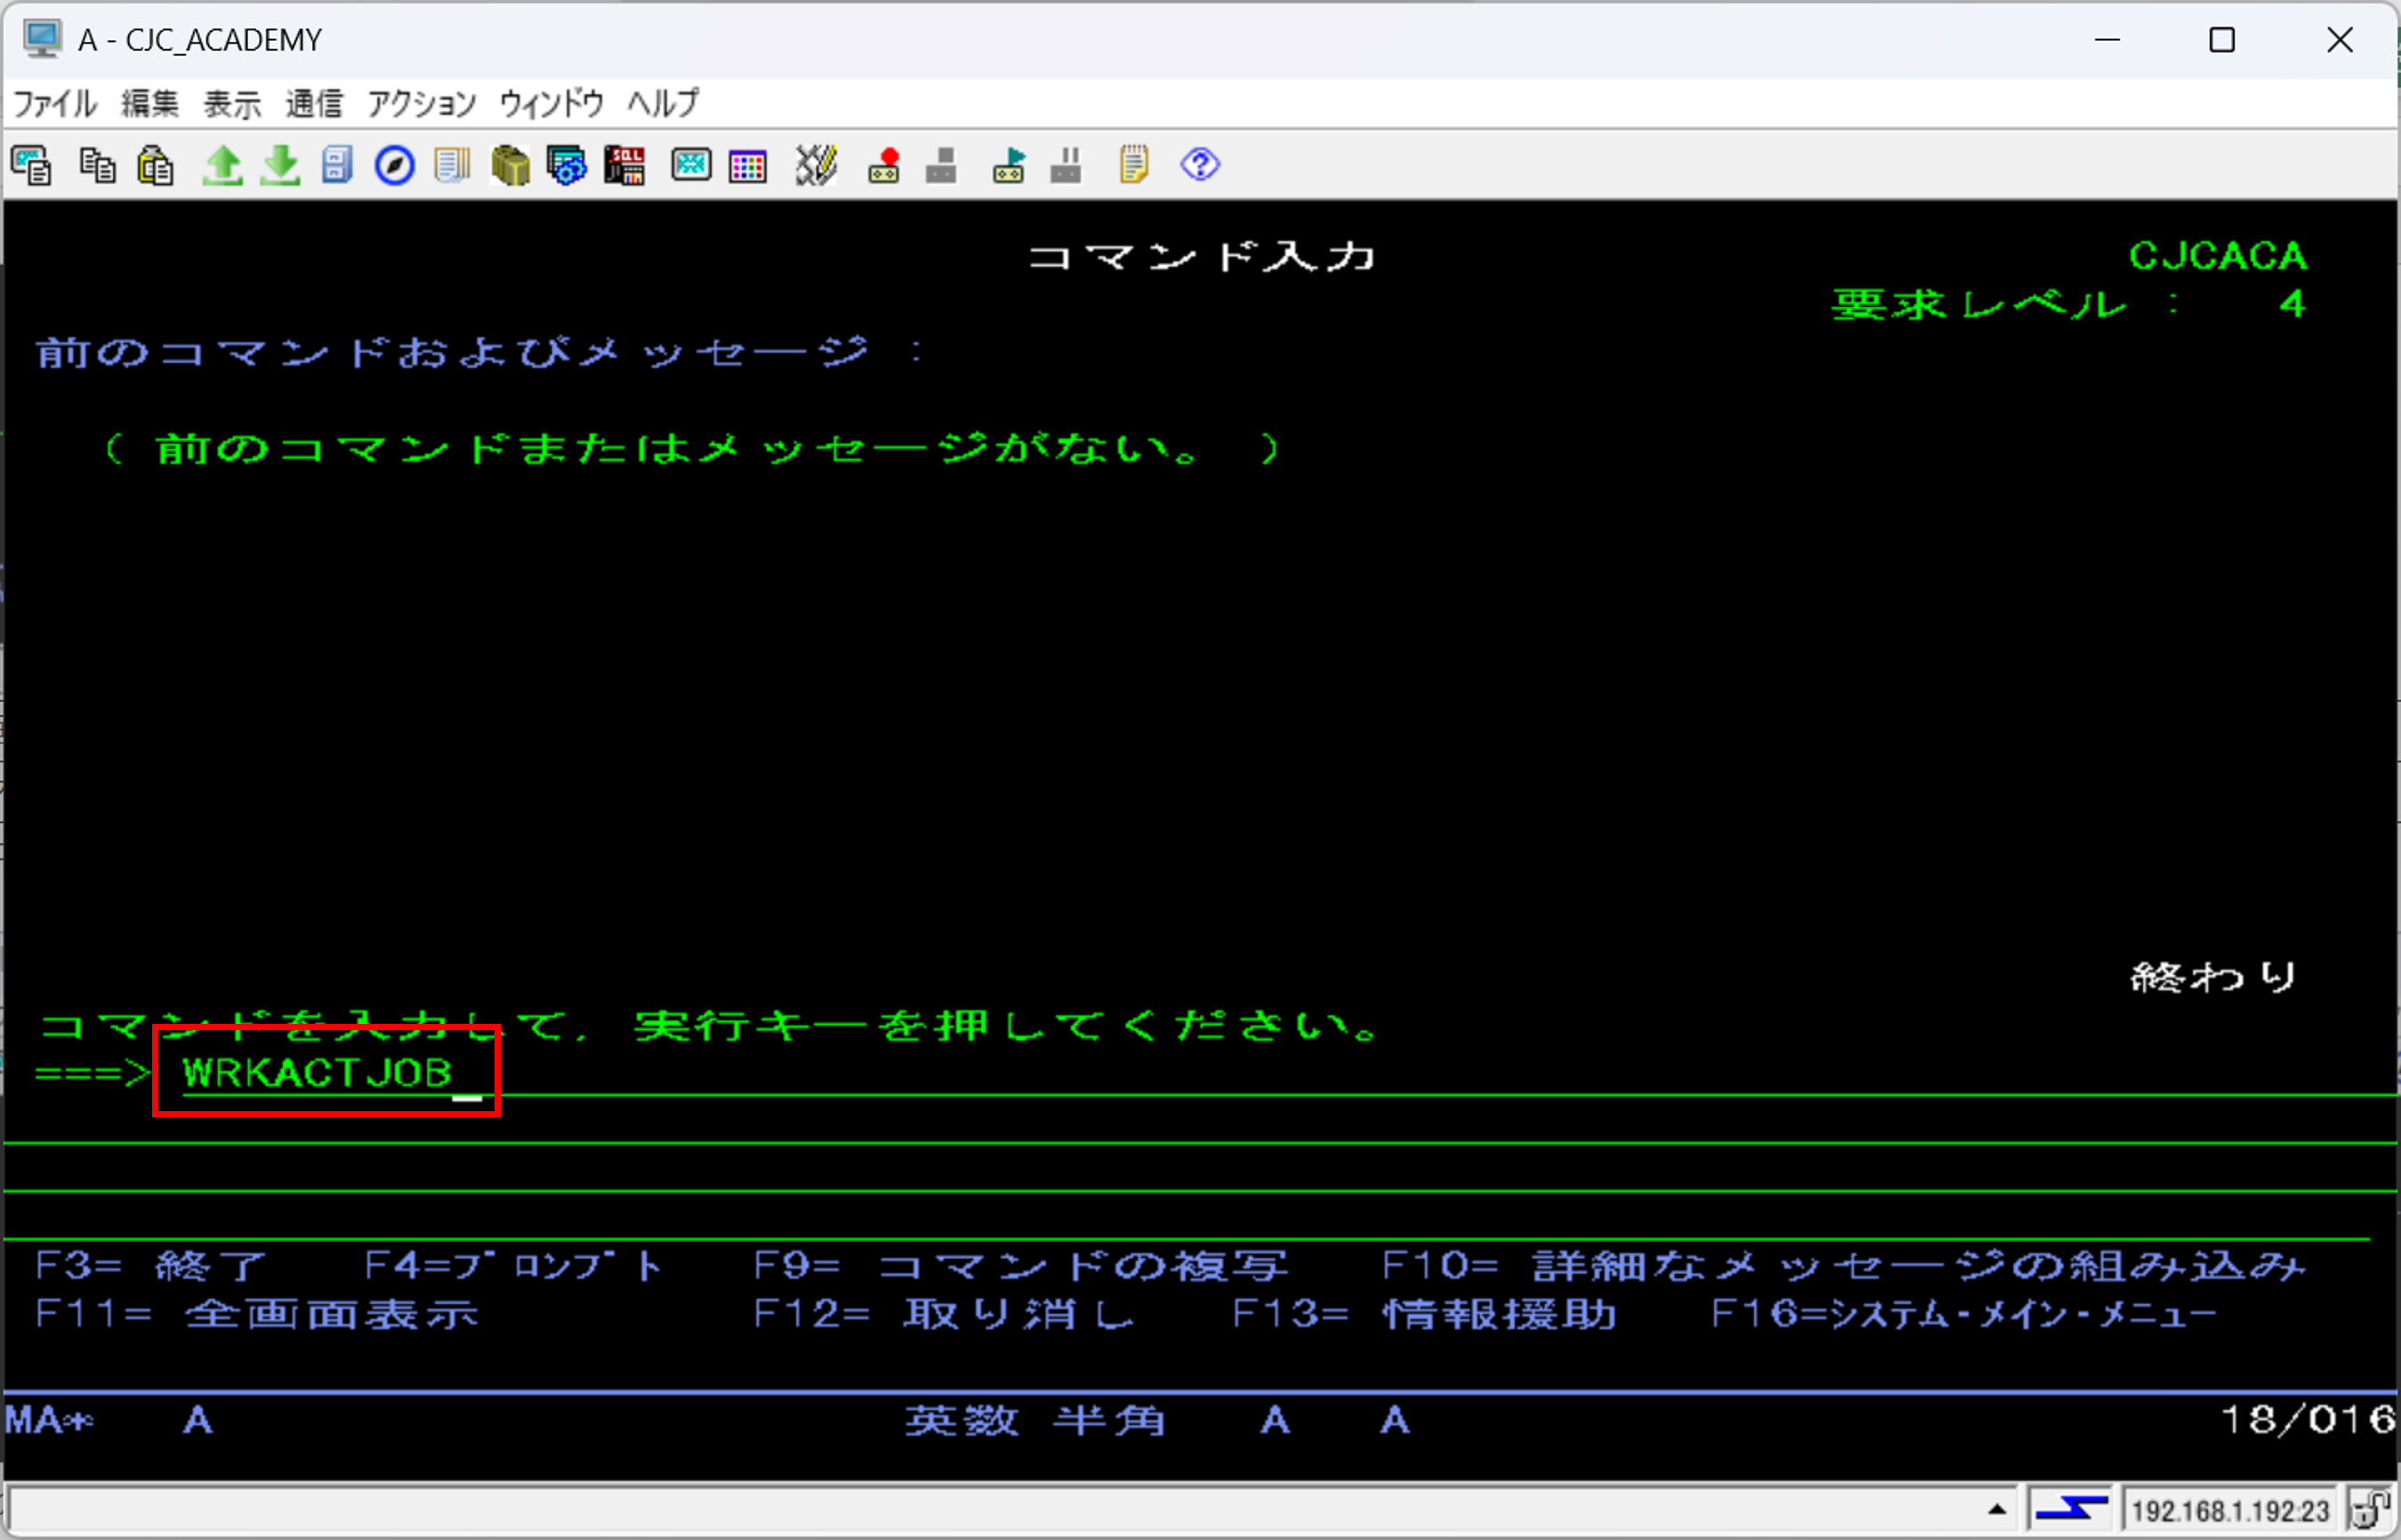The image size is (2401, 1540).
Task: Click the WRKACTJOB command input field
Action: click(318, 1073)
